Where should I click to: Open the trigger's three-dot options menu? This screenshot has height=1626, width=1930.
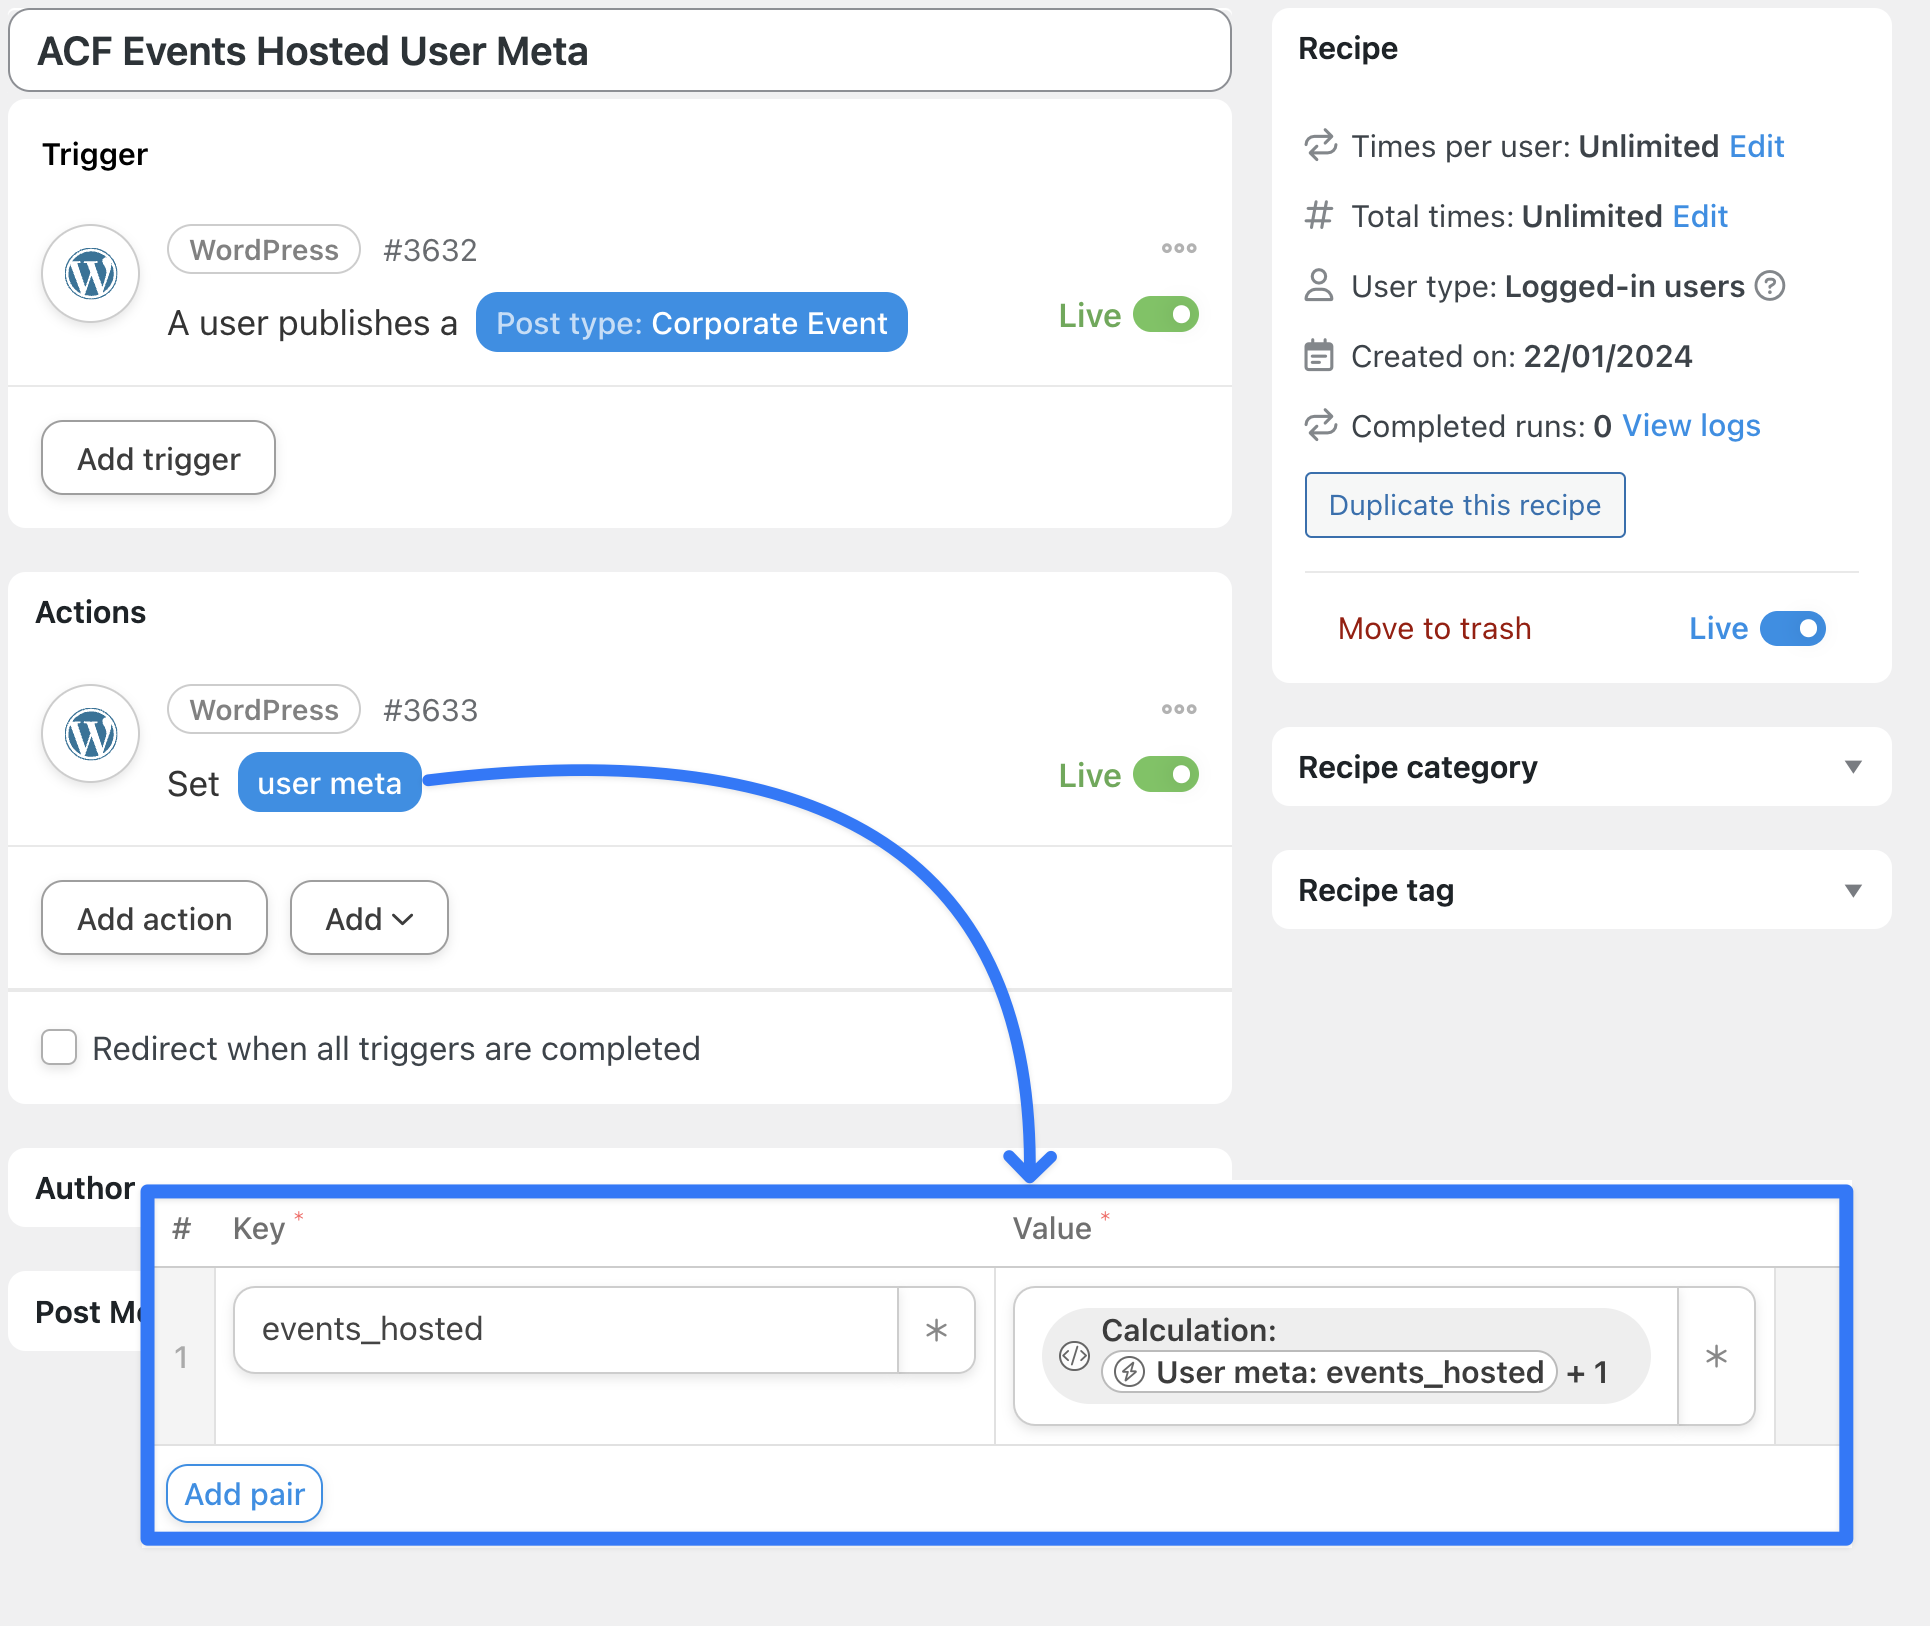pos(1178,248)
